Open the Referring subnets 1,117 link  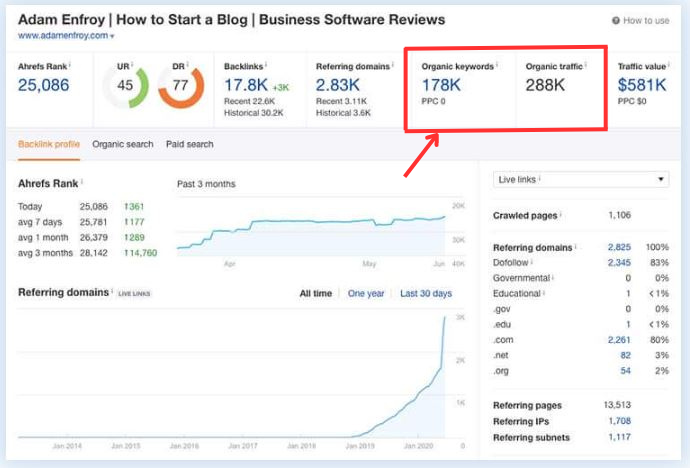(x=620, y=437)
